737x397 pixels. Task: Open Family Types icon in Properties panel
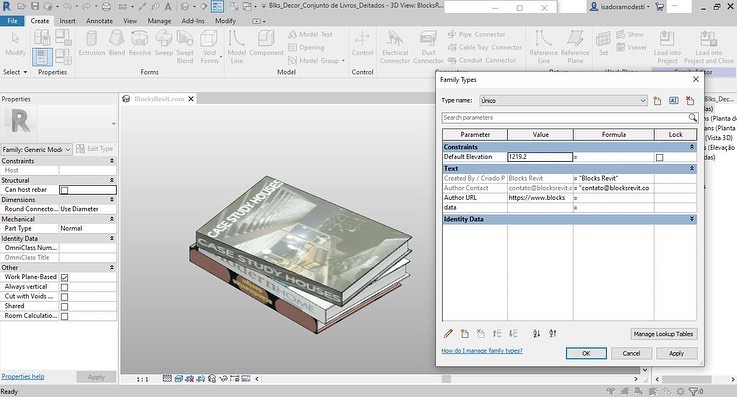(42, 57)
